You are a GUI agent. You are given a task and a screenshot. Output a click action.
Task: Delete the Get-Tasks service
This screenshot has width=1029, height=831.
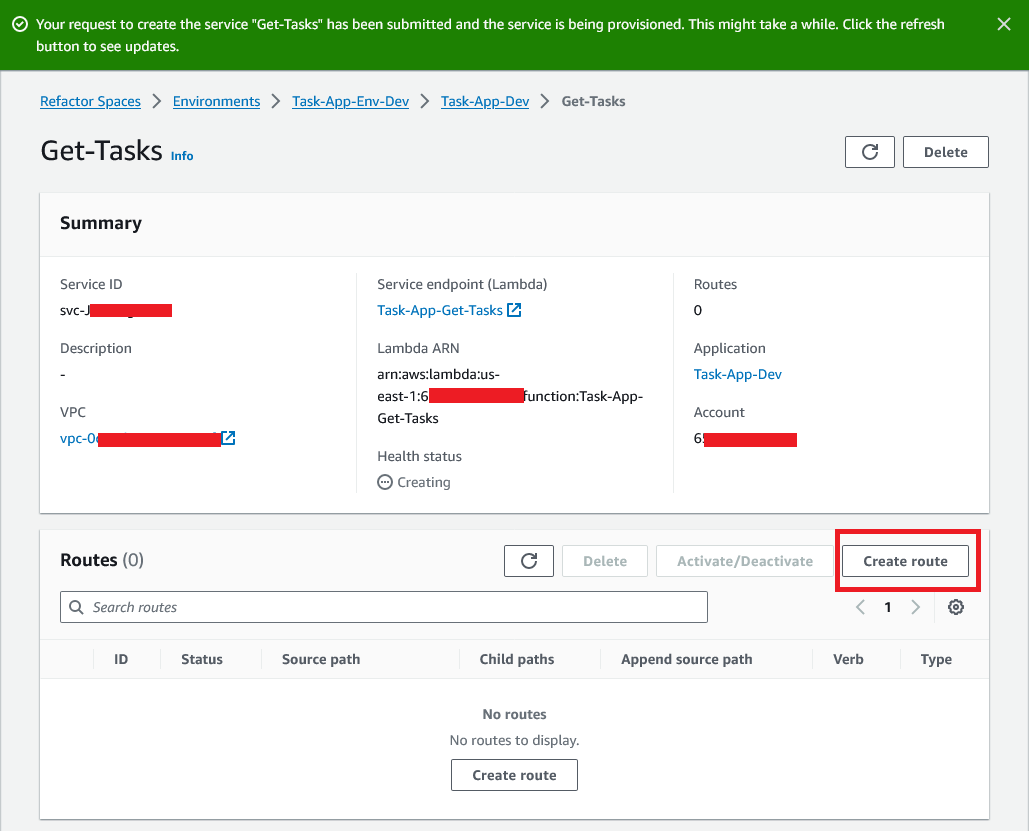(946, 152)
